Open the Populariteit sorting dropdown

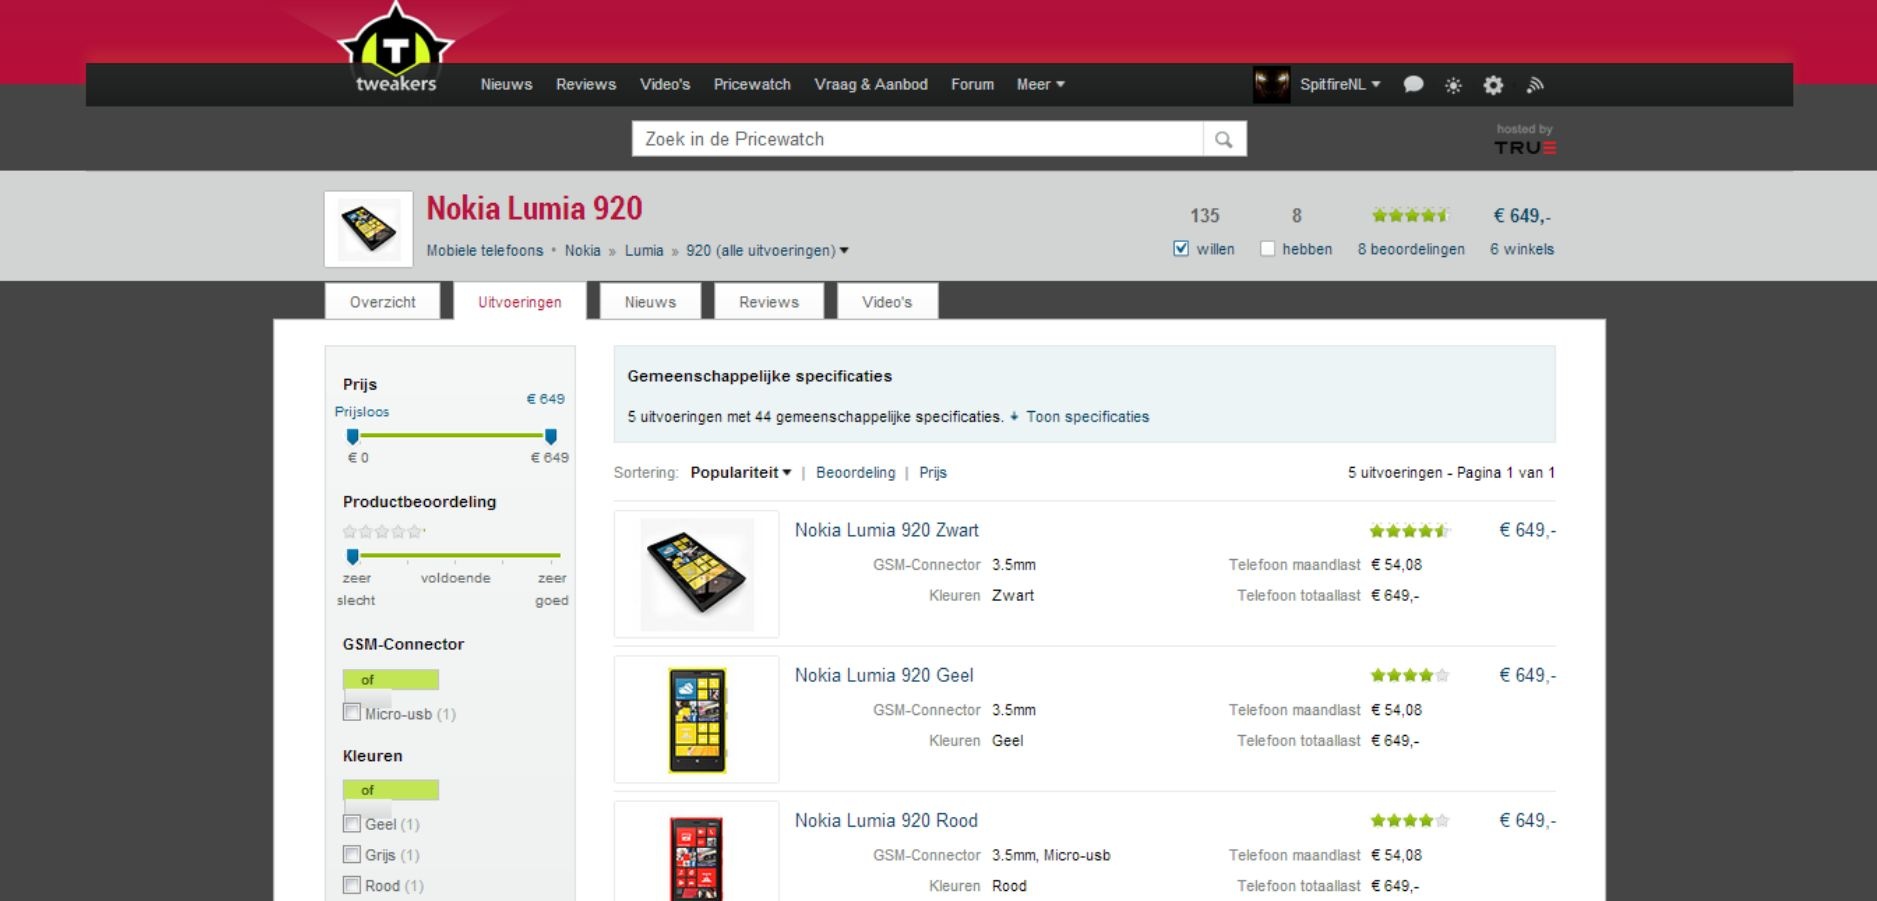(x=740, y=473)
